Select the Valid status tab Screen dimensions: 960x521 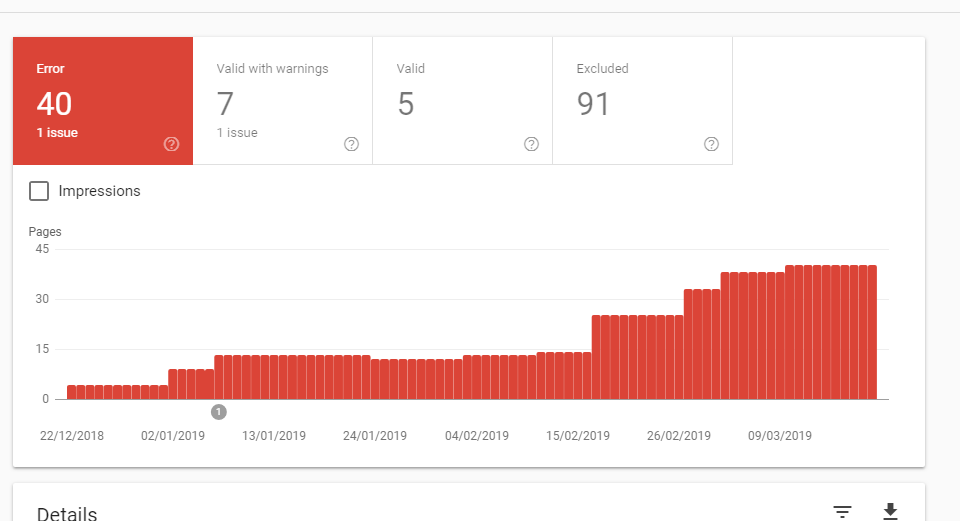tap(462, 100)
